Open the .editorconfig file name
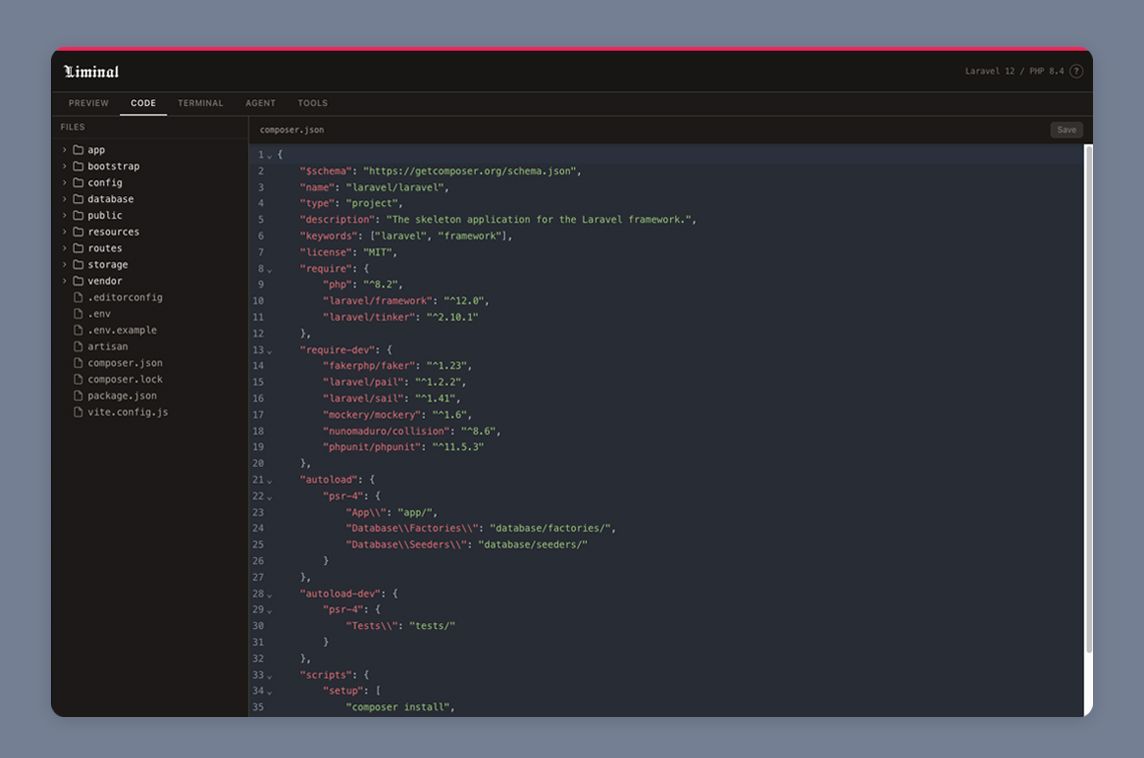1144x758 pixels. (x=125, y=297)
